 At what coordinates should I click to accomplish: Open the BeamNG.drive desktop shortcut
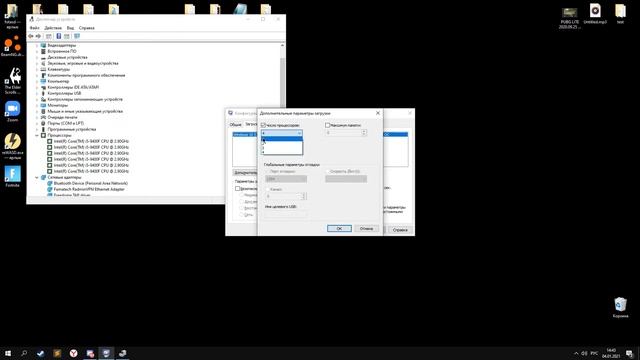[x=12, y=46]
